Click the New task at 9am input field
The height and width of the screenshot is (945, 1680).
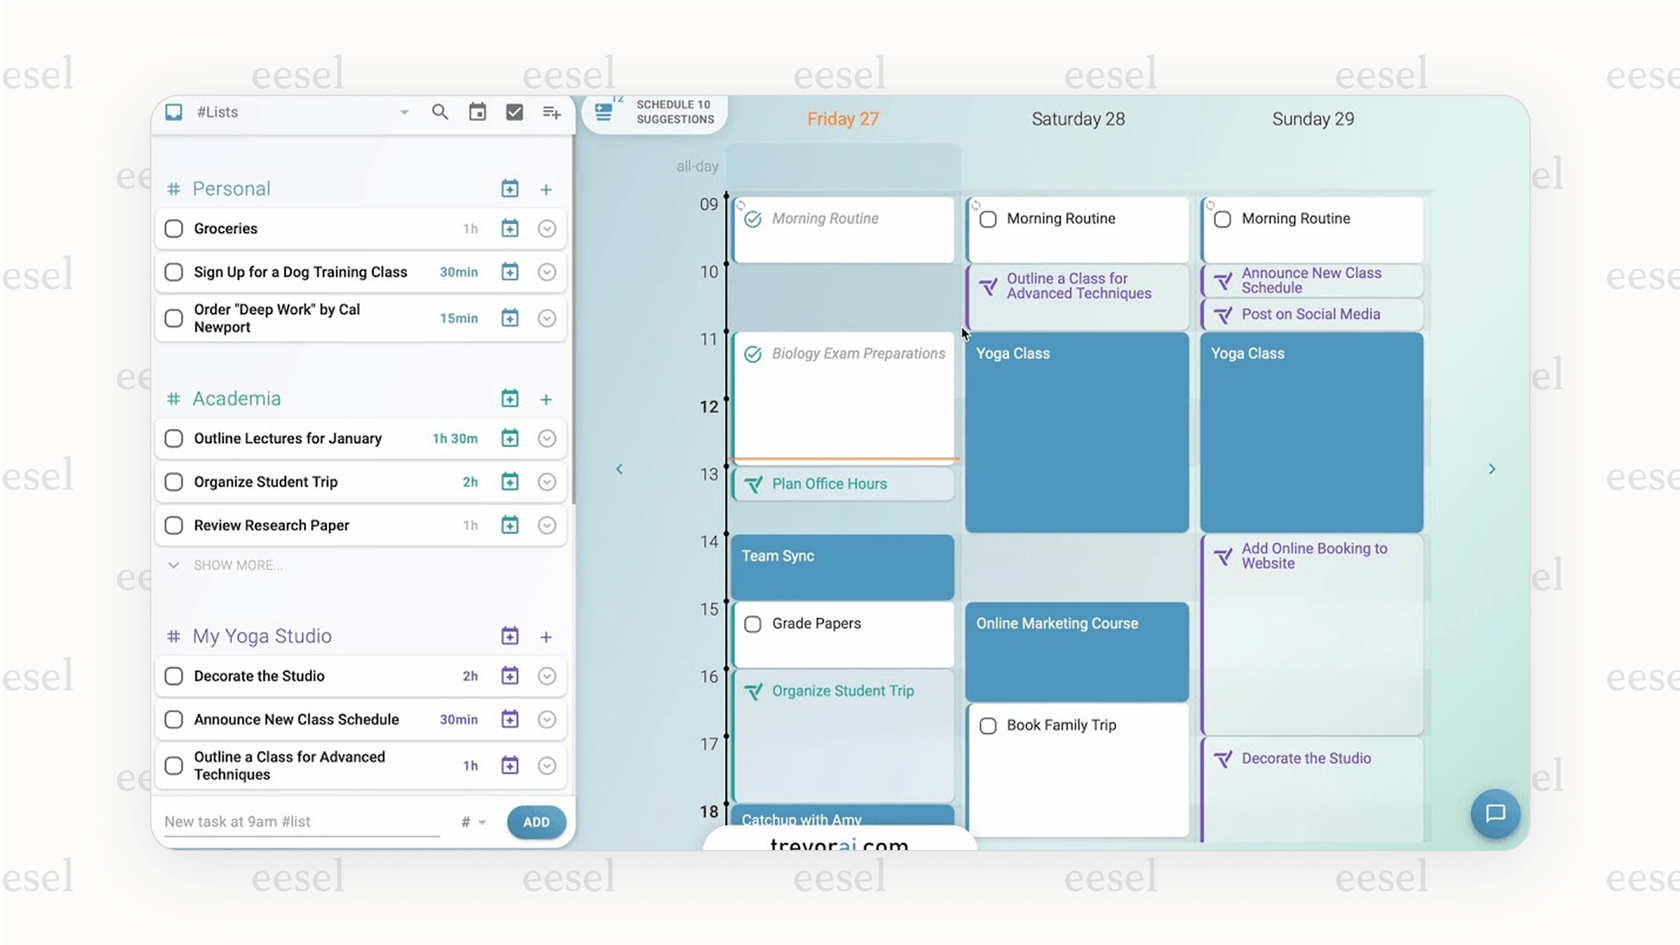[x=290, y=821]
